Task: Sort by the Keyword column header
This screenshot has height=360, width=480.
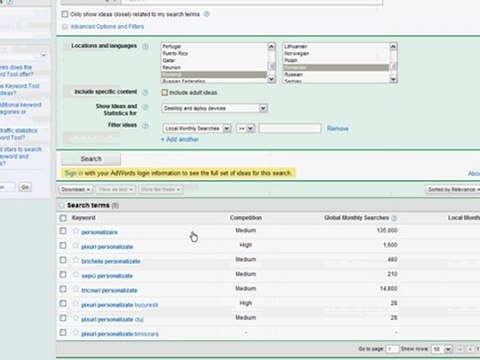Action: click(x=84, y=218)
